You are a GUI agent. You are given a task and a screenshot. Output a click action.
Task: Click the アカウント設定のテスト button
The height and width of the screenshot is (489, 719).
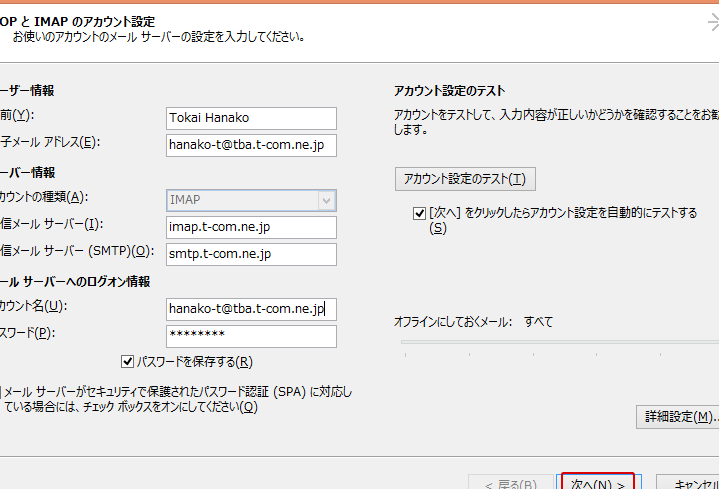pyautogui.click(x=464, y=179)
